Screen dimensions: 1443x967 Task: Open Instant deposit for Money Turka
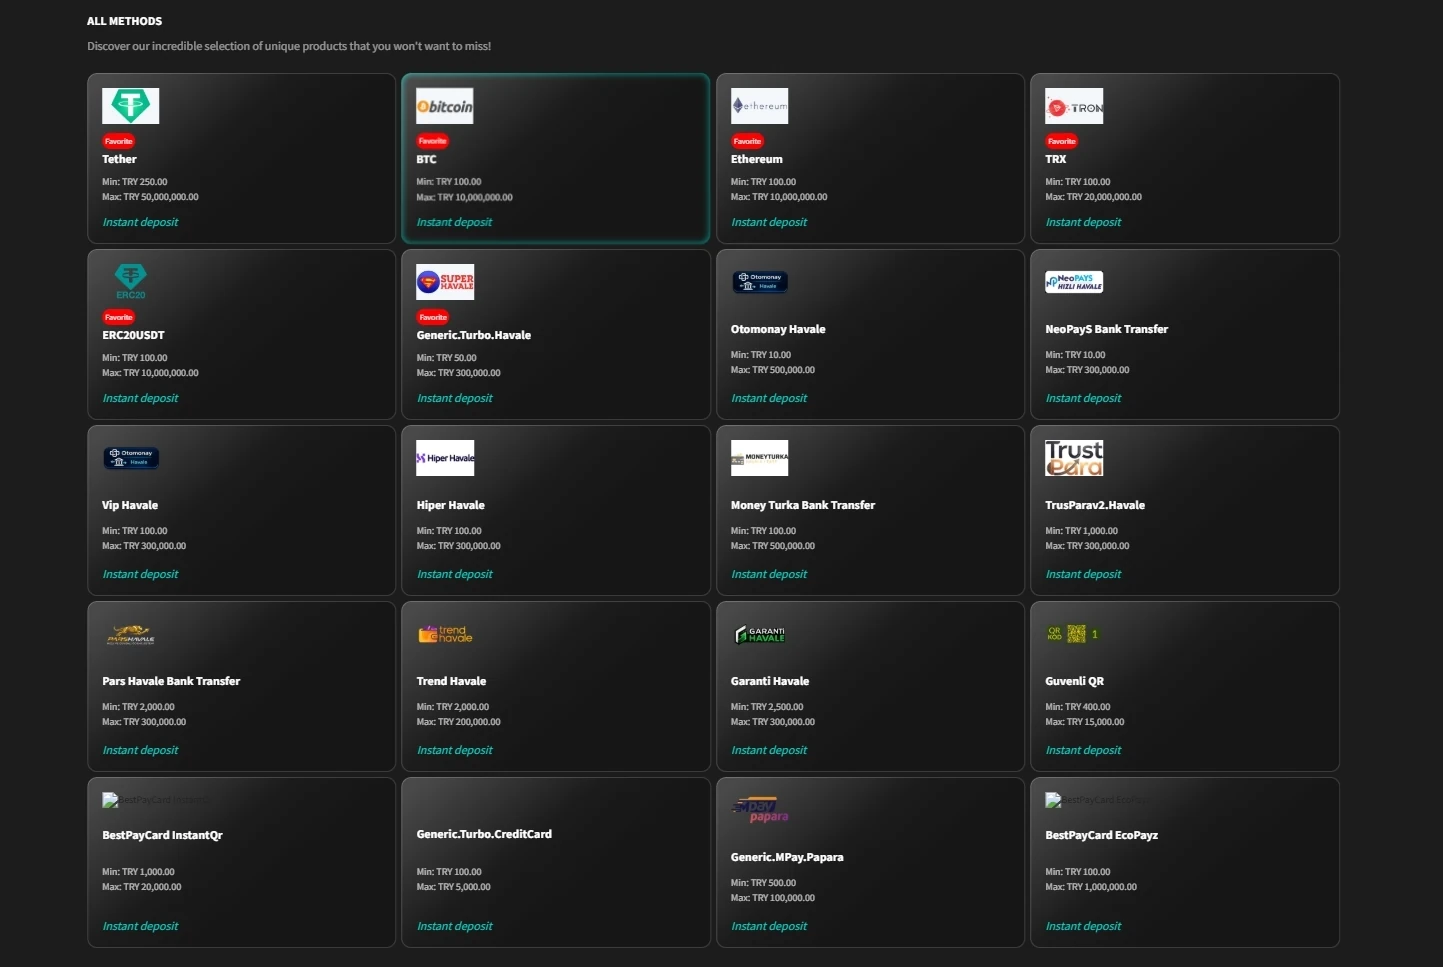tap(769, 574)
